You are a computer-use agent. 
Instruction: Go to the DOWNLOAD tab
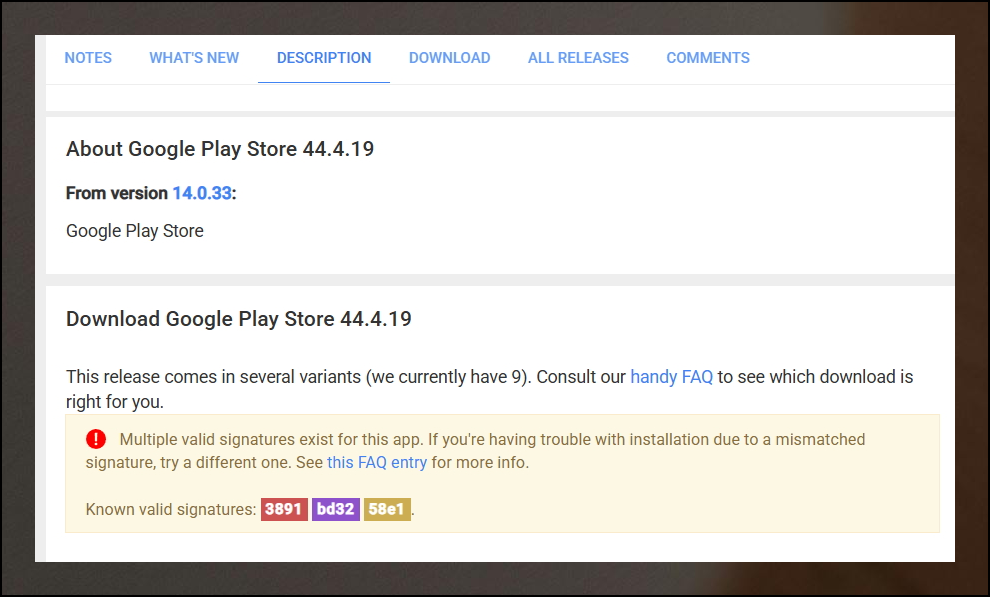[x=450, y=58]
